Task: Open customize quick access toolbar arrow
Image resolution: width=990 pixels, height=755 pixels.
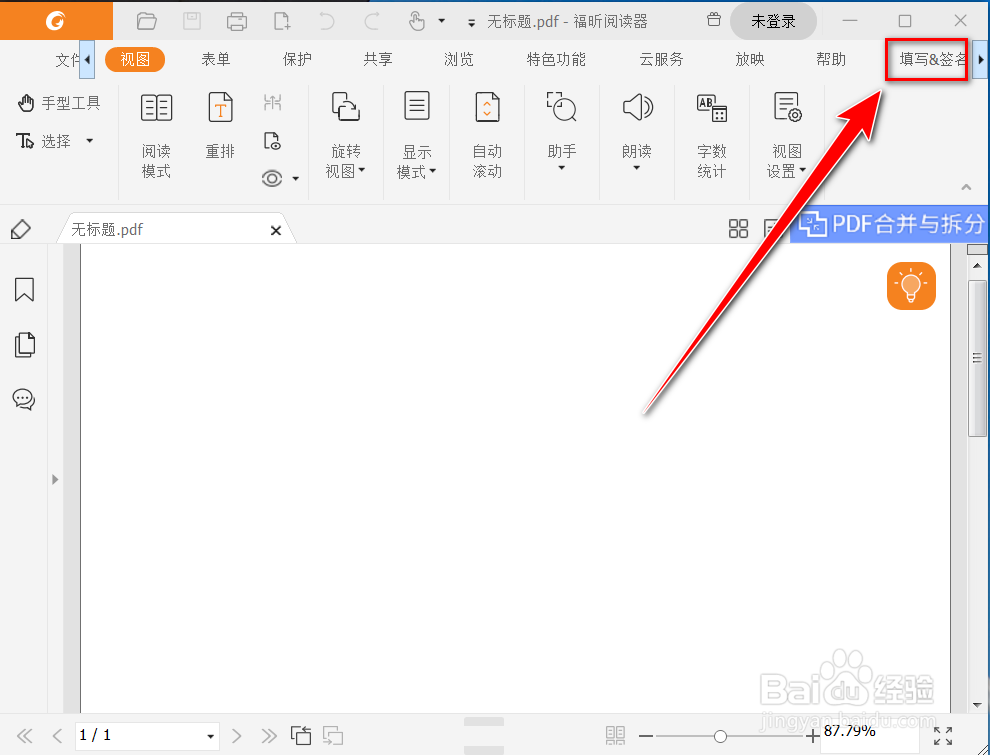Action: pyautogui.click(x=471, y=23)
